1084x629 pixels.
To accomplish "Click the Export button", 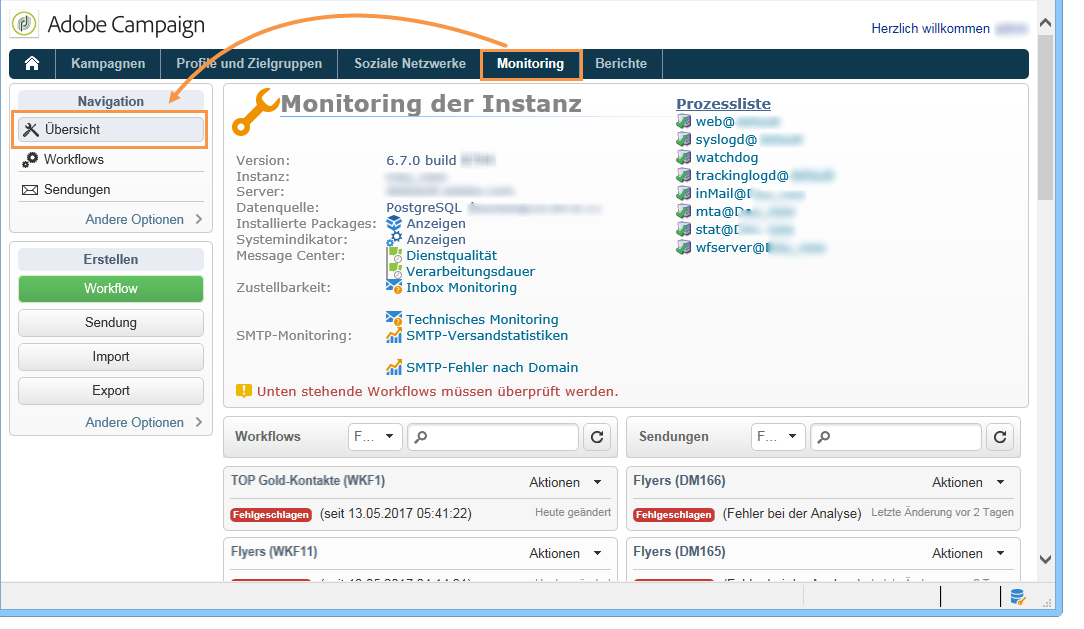I will [111, 391].
